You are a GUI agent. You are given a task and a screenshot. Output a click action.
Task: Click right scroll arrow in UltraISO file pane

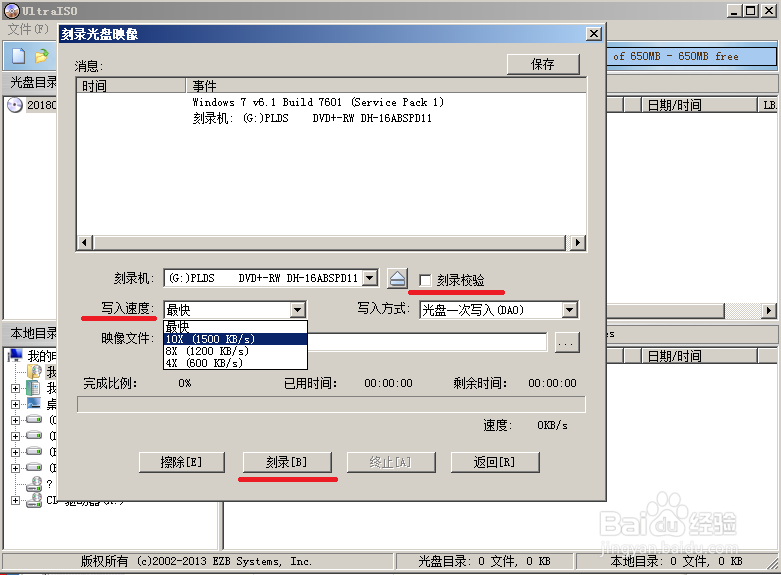(x=769, y=310)
